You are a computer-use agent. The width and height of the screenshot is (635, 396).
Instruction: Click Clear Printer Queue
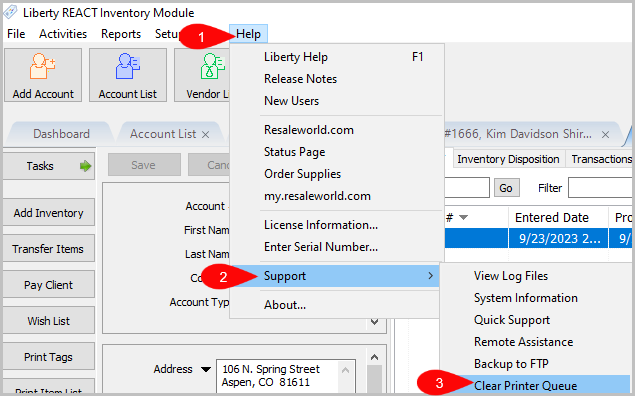[536, 385]
